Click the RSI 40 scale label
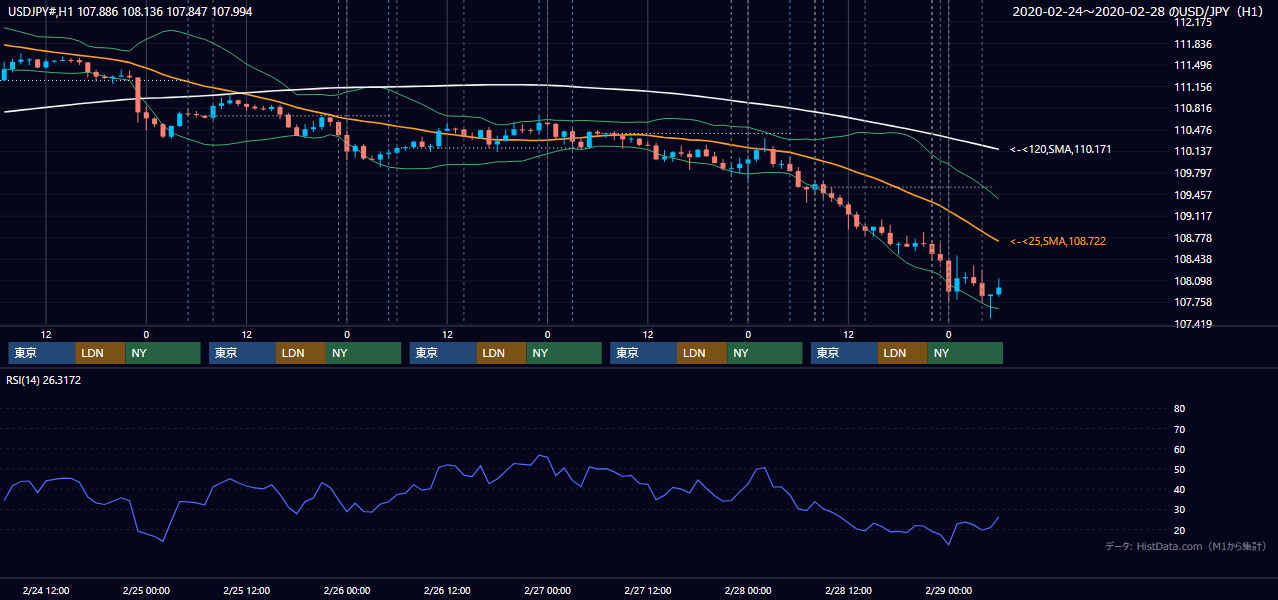Image resolution: width=1278 pixels, height=600 pixels. pos(1179,490)
